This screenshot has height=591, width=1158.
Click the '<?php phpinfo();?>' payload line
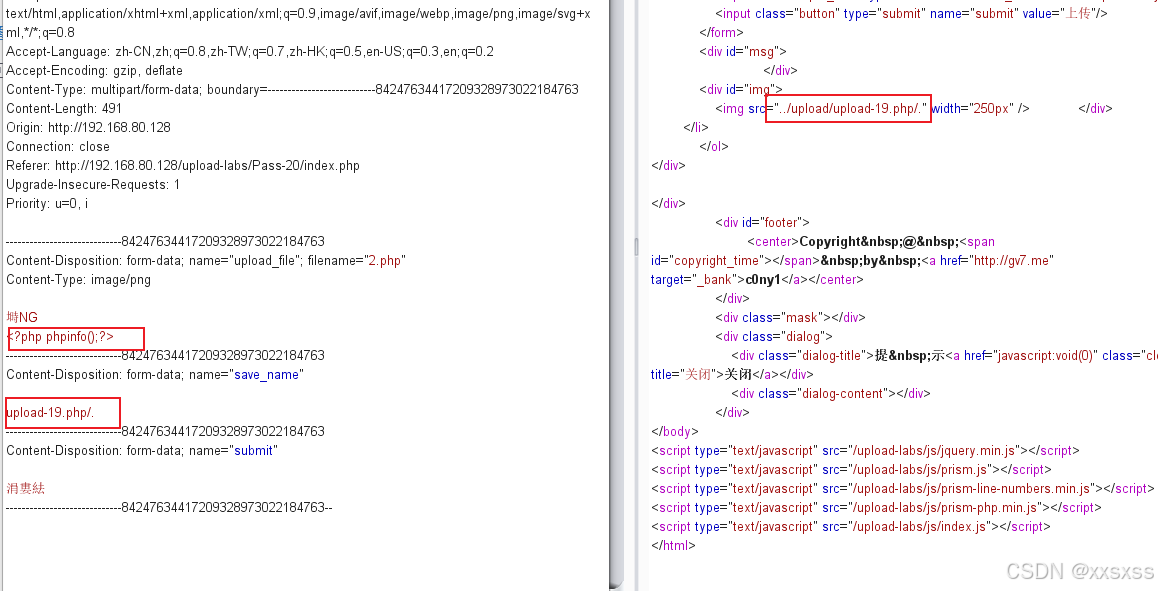click(61, 337)
